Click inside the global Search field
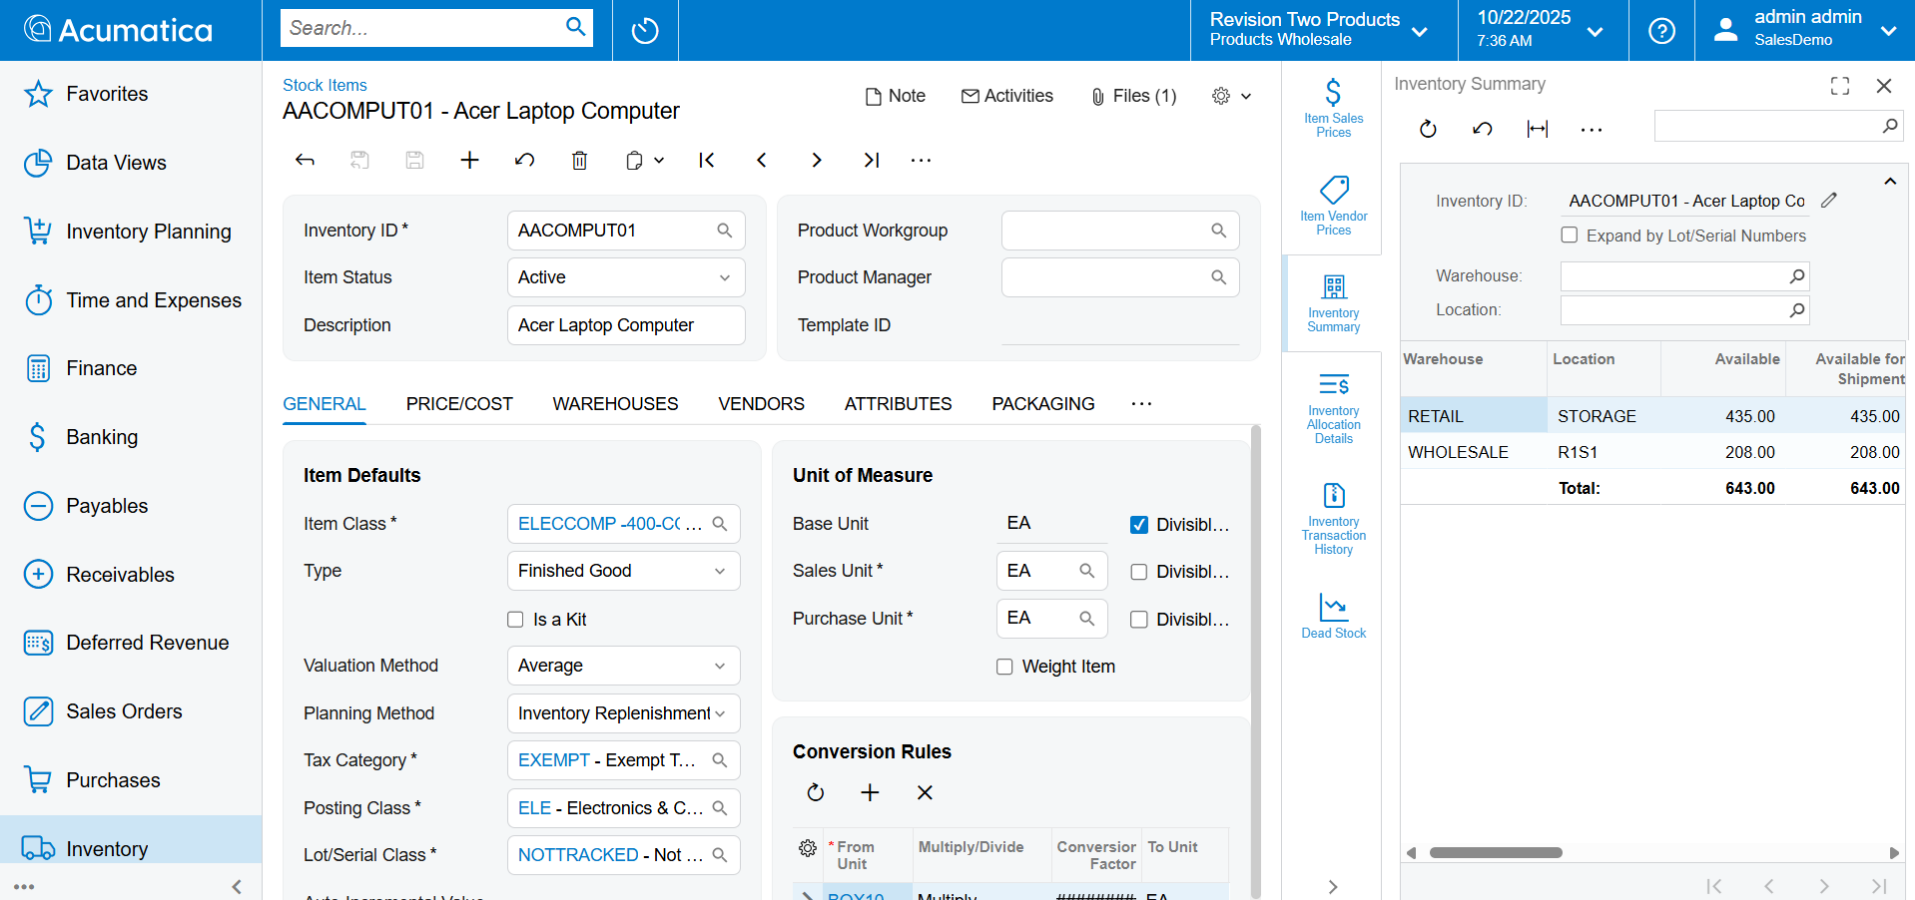The image size is (1915, 900). 420,27
